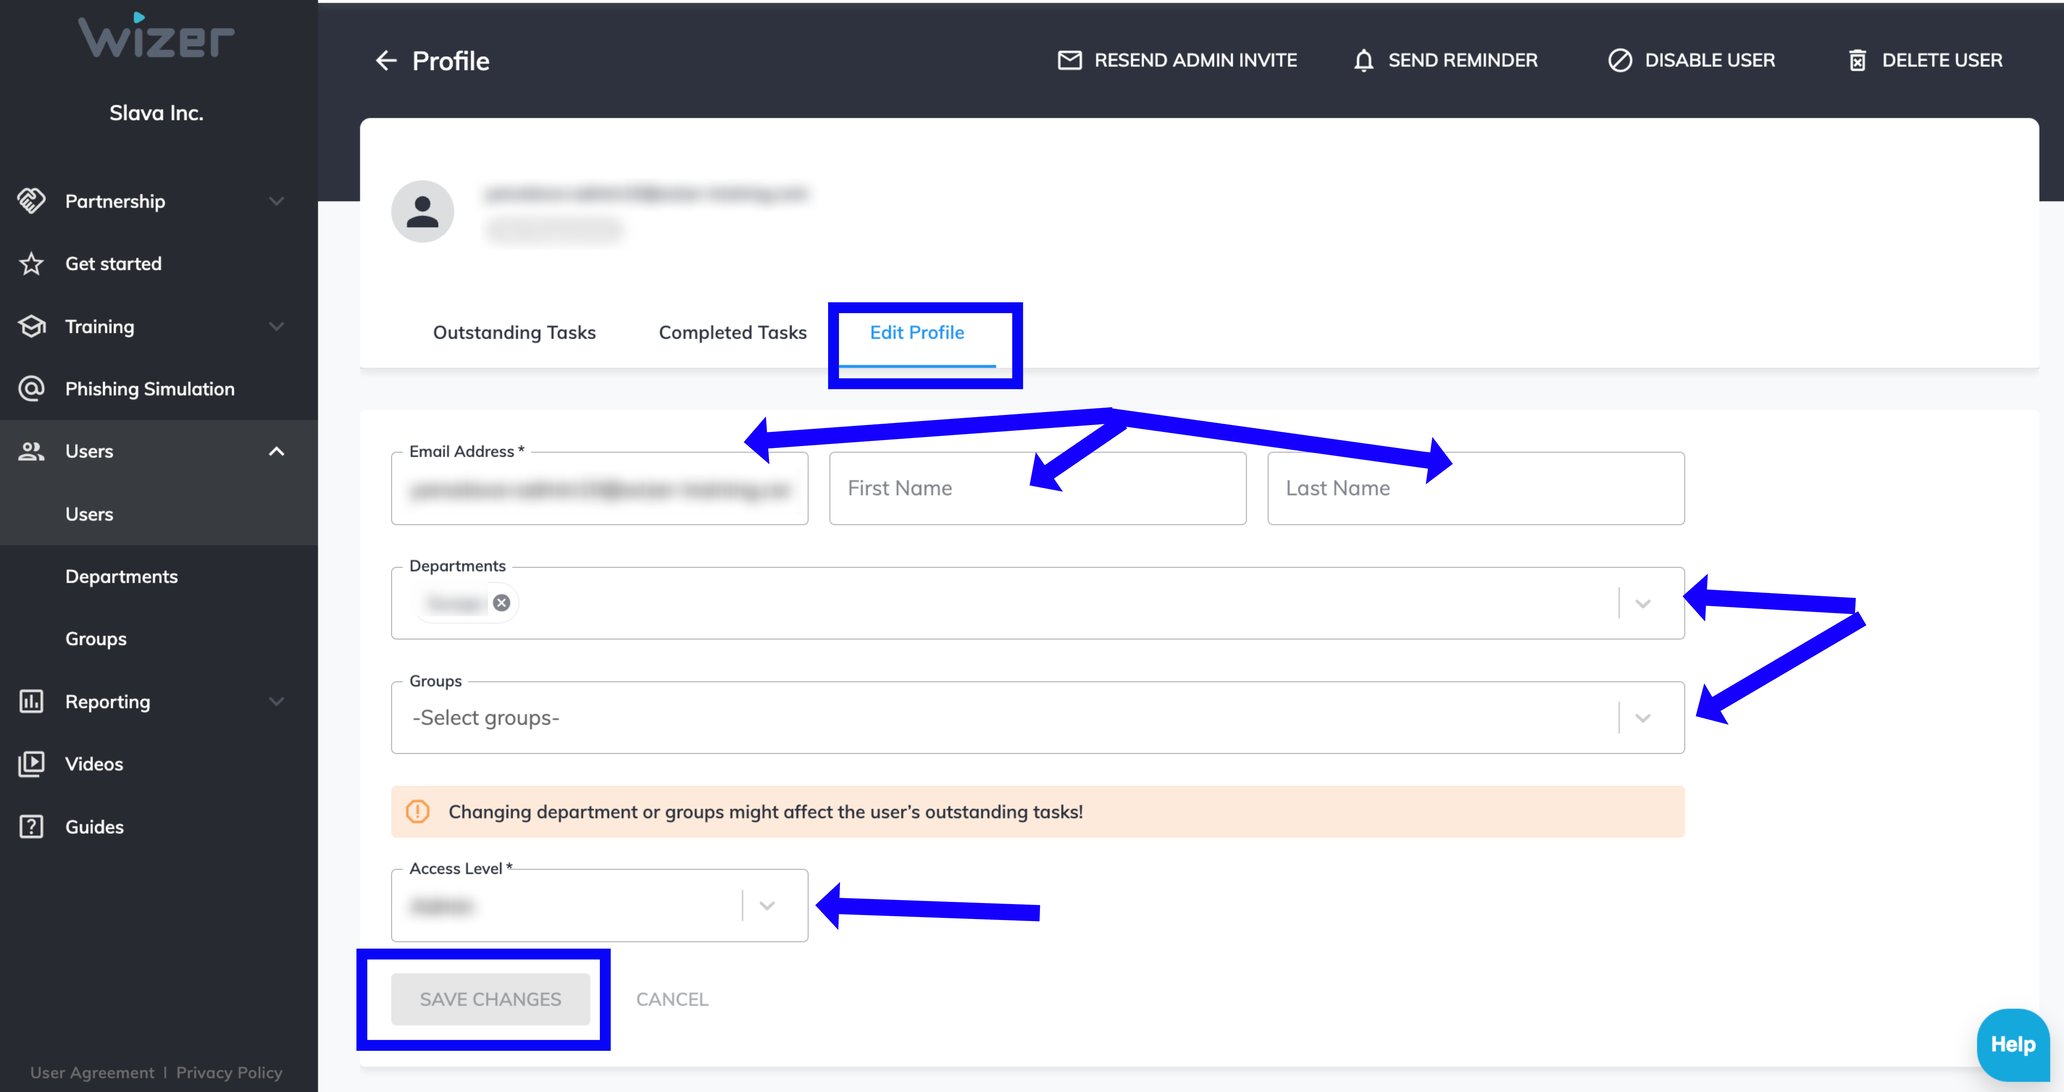Image resolution: width=2064 pixels, height=1092 pixels.
Task: Open the Outstanding Tasks tab
Action: click(x=514, y=332)
